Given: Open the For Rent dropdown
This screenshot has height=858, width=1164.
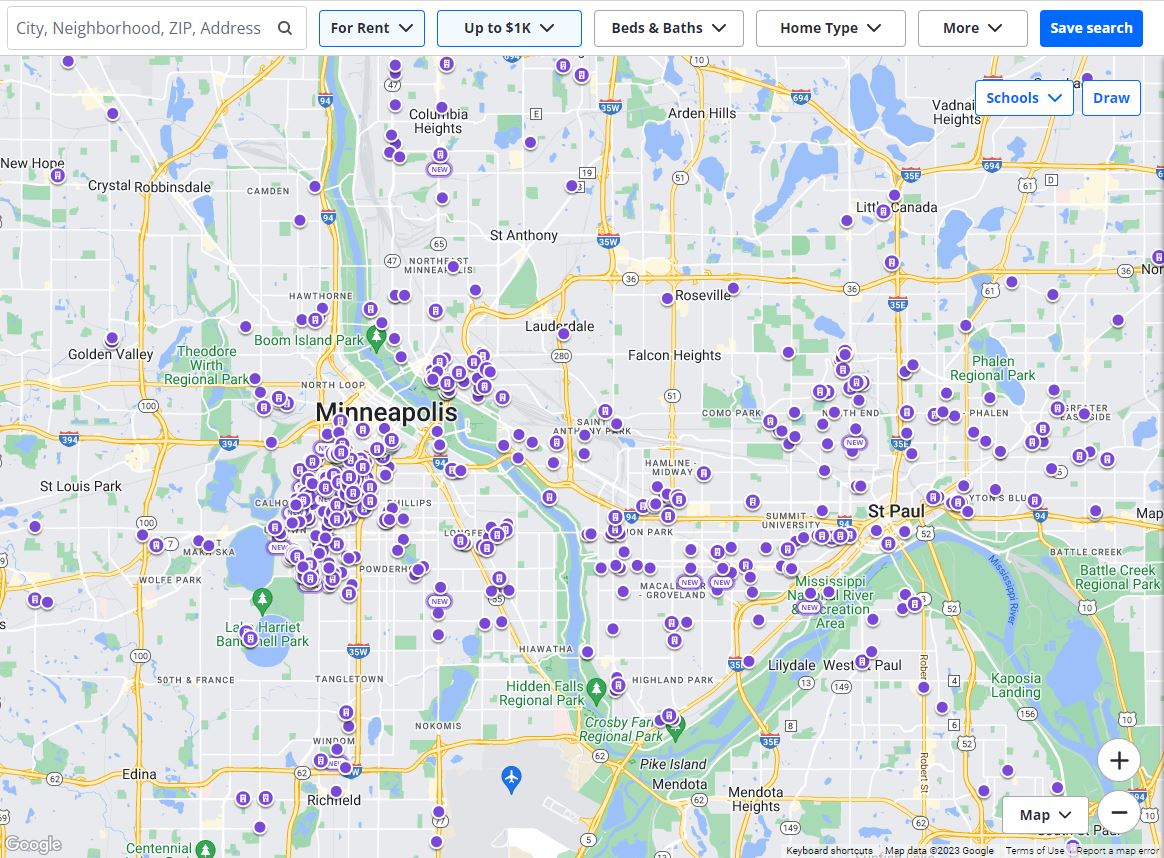Looking at the screenshot, I should point(372,28).
